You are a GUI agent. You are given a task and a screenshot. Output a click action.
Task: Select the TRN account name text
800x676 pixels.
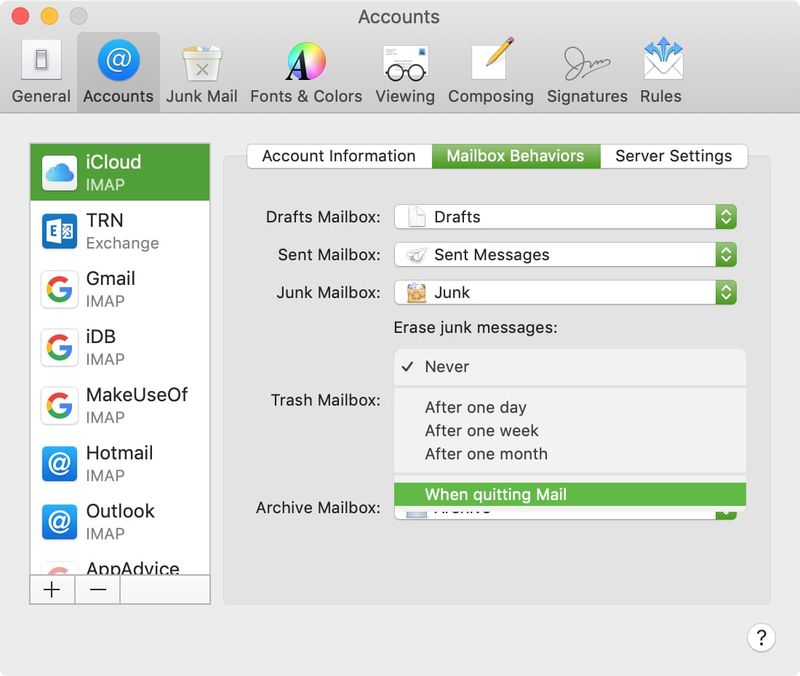105,220
